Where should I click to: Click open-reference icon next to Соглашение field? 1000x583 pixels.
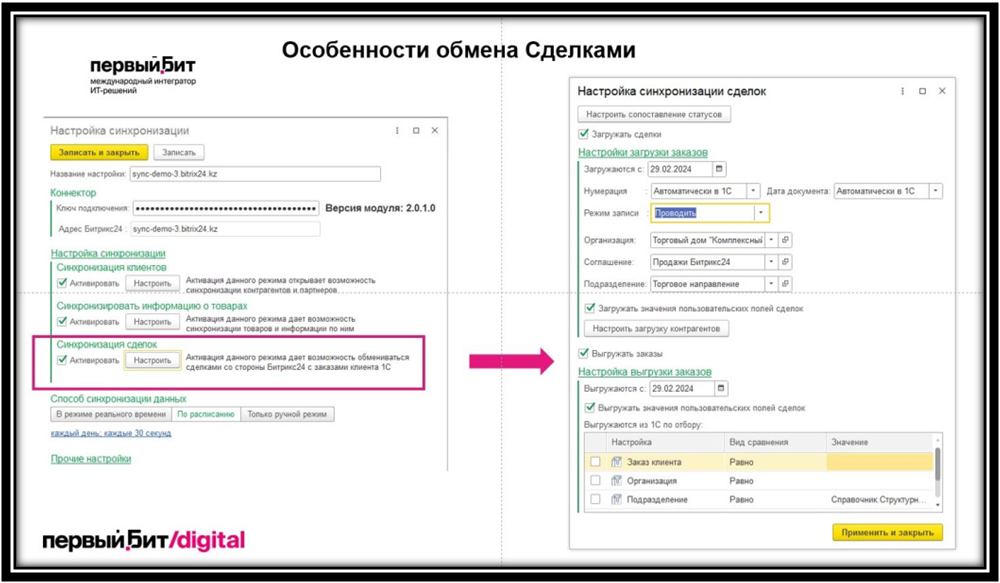pyautogui.click(x=786, y=262)
